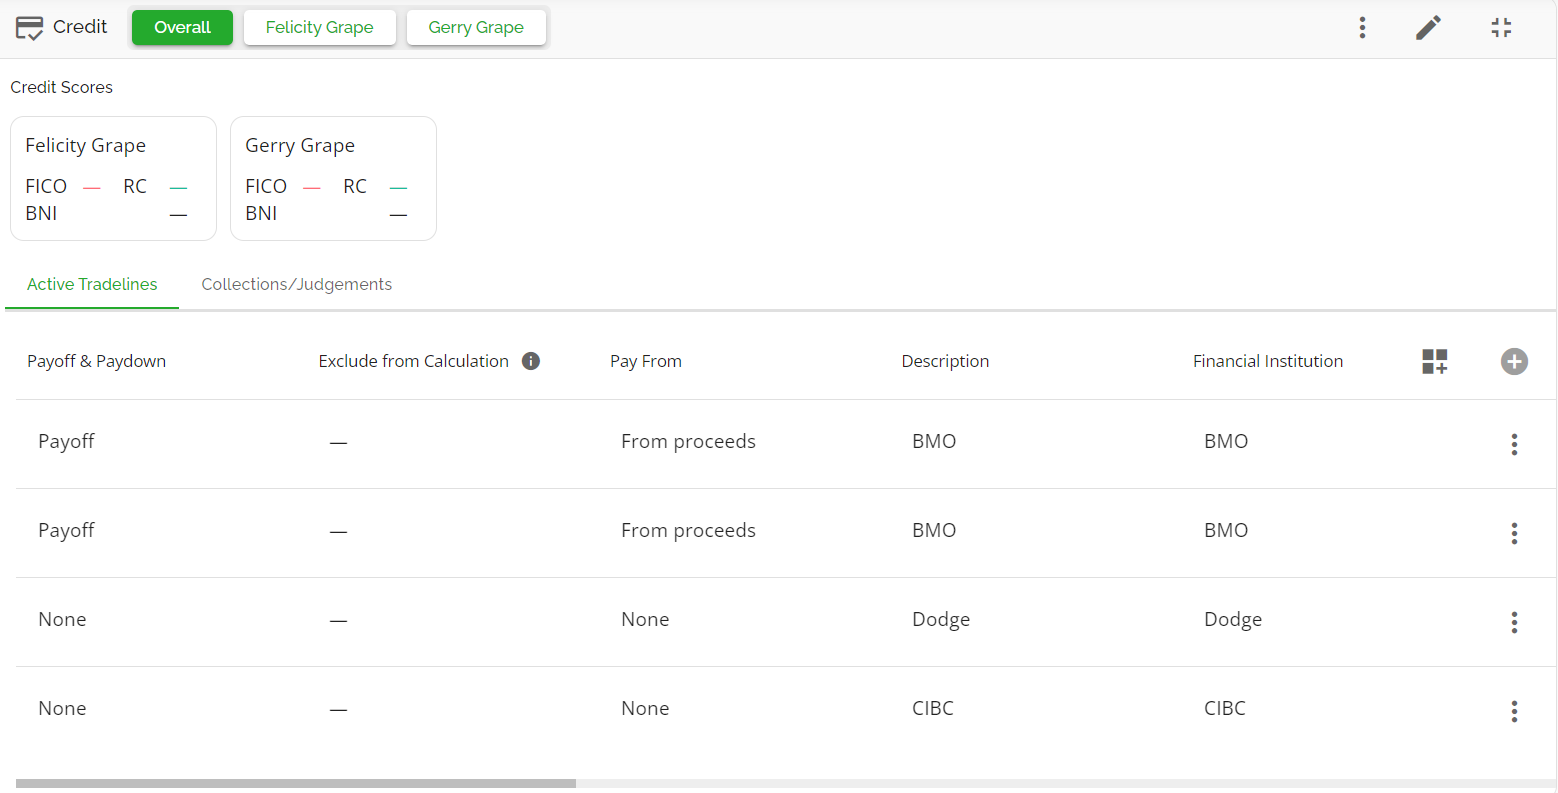1558x793 pixels.
Task: Open row options for second BMO tradeline
Action: coord(1514,533)
